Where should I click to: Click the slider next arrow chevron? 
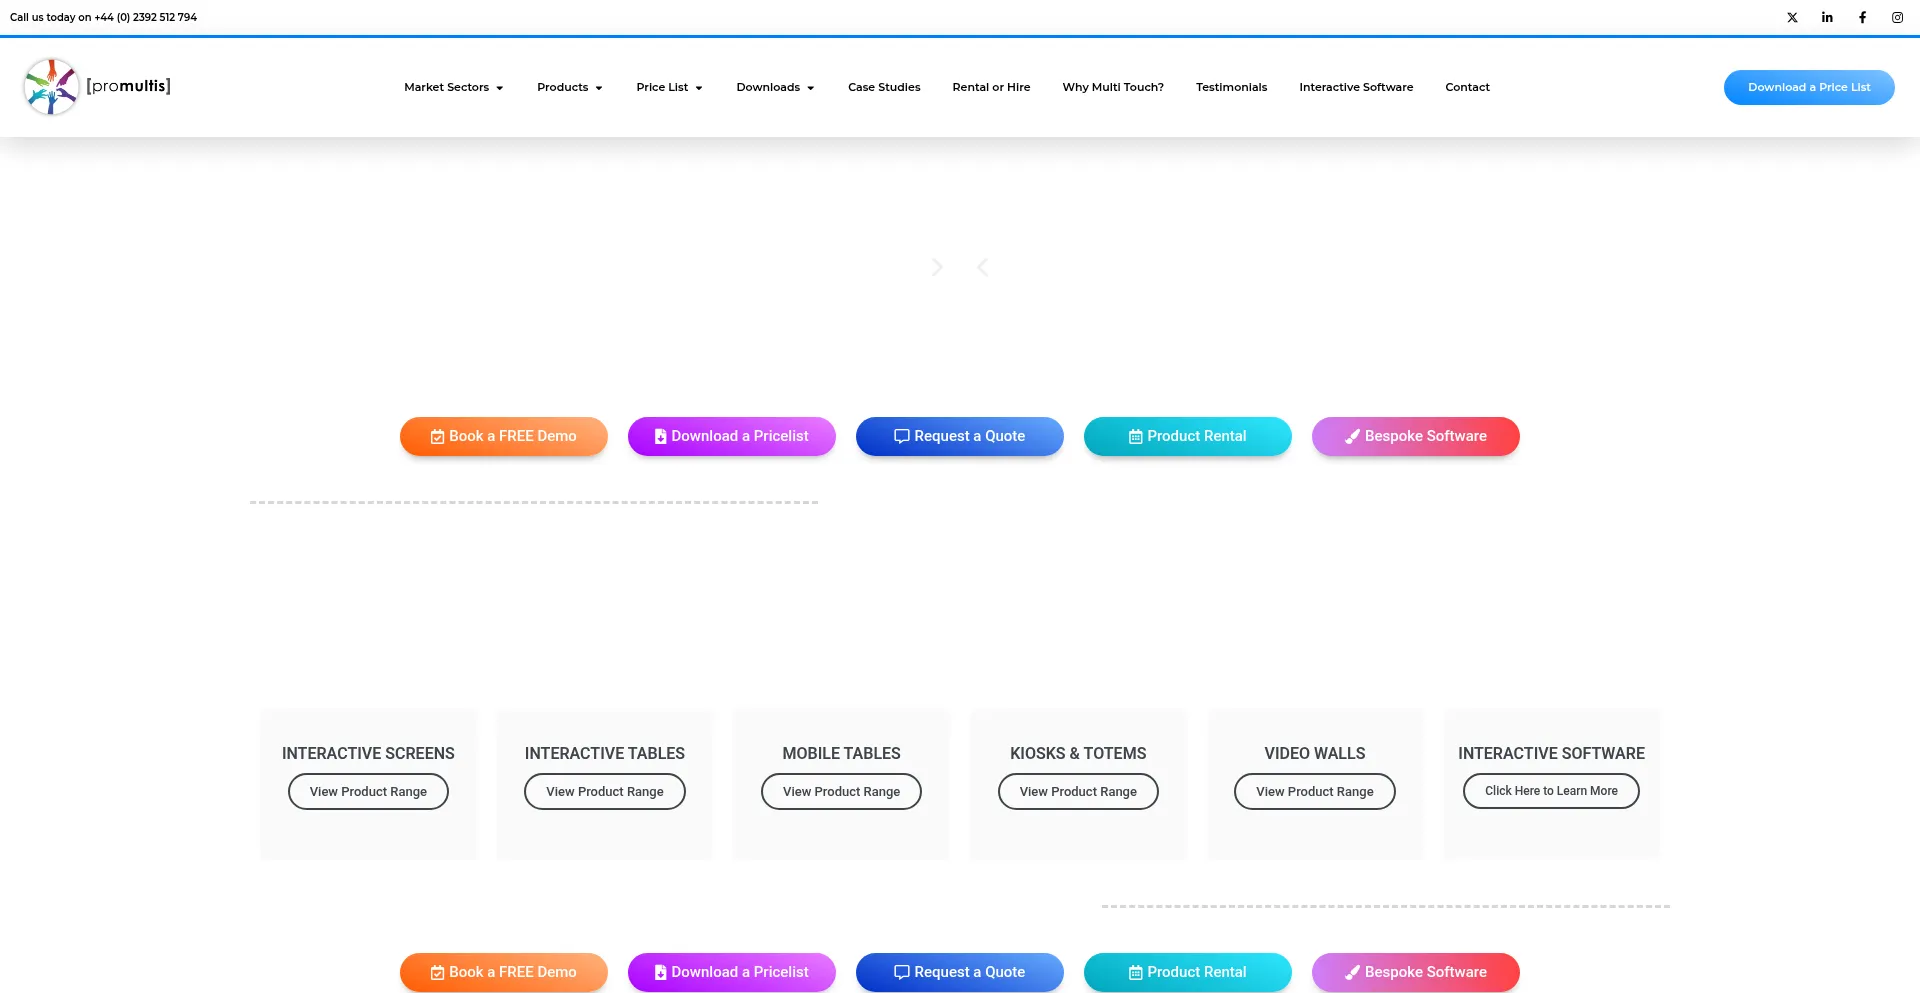tap(937, 267)
